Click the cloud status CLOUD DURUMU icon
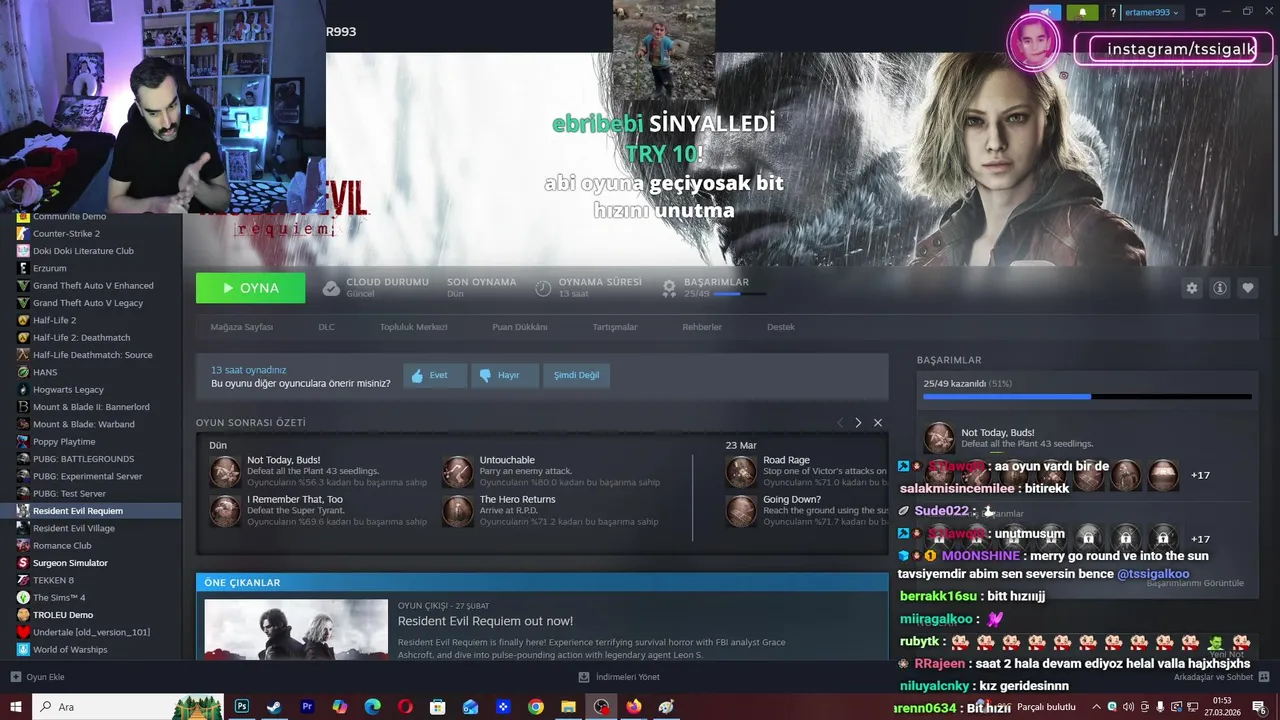This screenshot has width=1280, height=720. (x=331, y=288)
